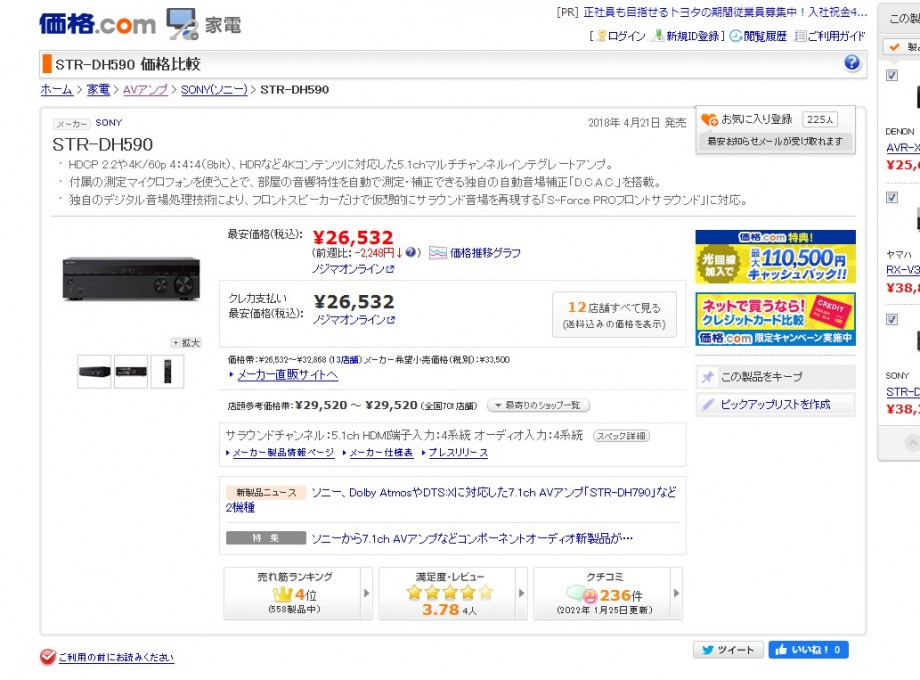The image size is (920, 680).
Task: Open 売れ筋ランキング 4位 panel
Action: coord(292,593)
